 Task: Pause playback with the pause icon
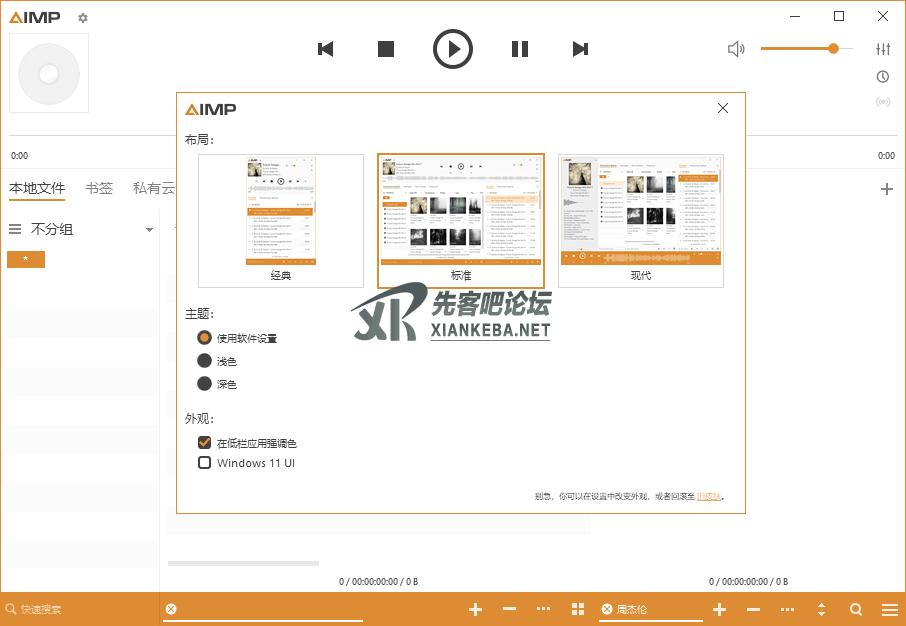click(520, 49)
